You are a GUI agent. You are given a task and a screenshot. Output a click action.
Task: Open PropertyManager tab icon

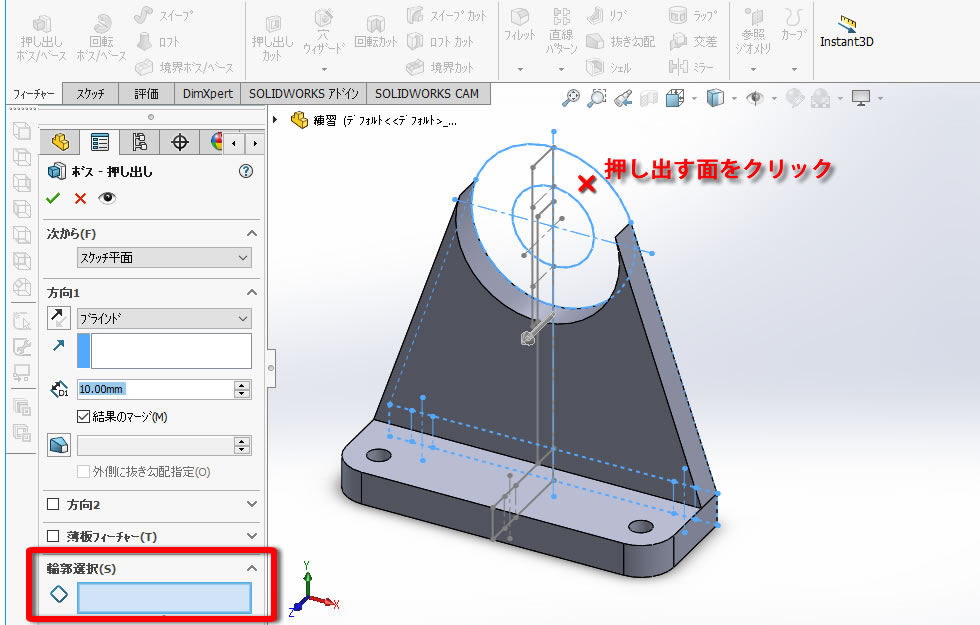pos(99,142)
